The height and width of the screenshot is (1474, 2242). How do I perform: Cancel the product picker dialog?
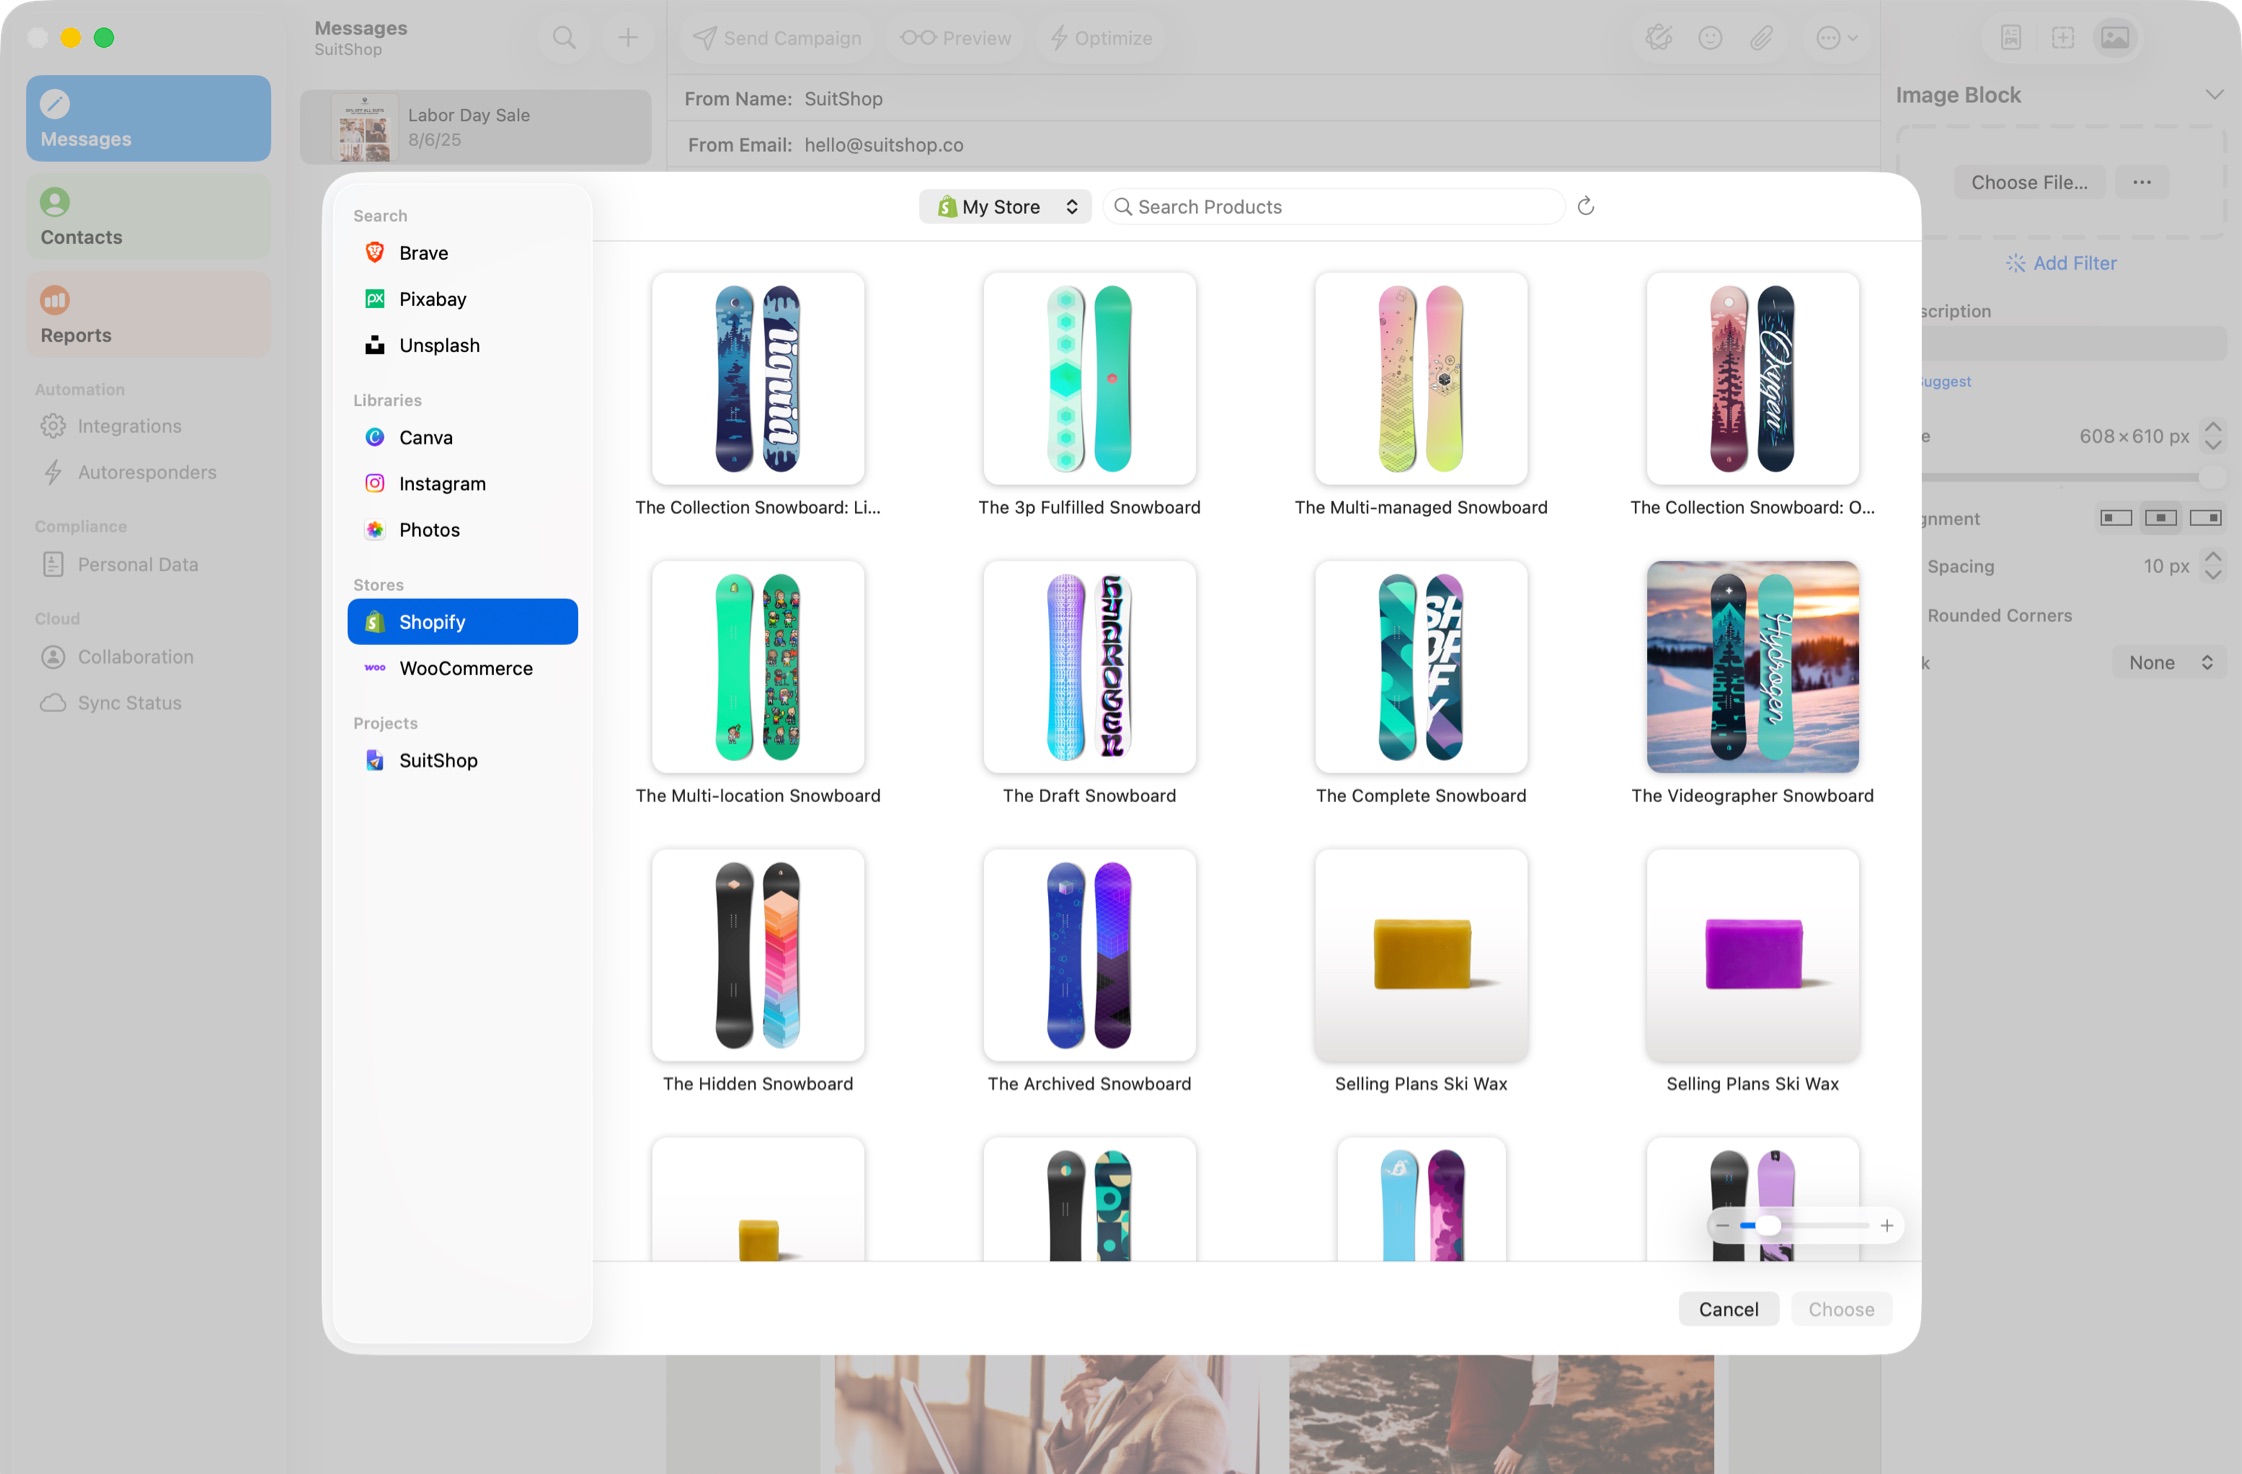click(x=1728, y=1308)
